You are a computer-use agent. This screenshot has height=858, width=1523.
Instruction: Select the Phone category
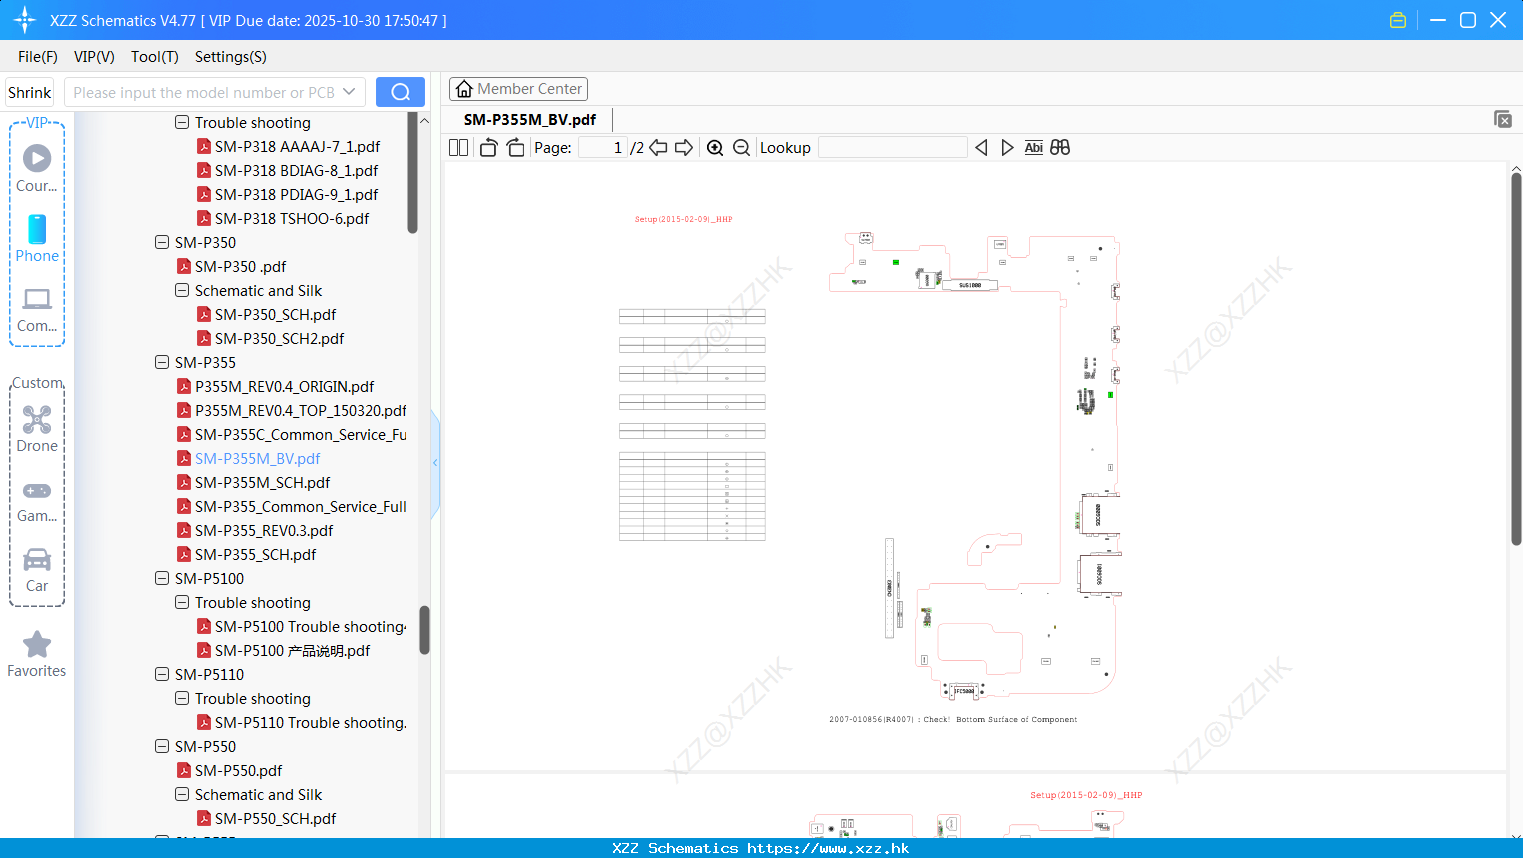pos(37,239)
